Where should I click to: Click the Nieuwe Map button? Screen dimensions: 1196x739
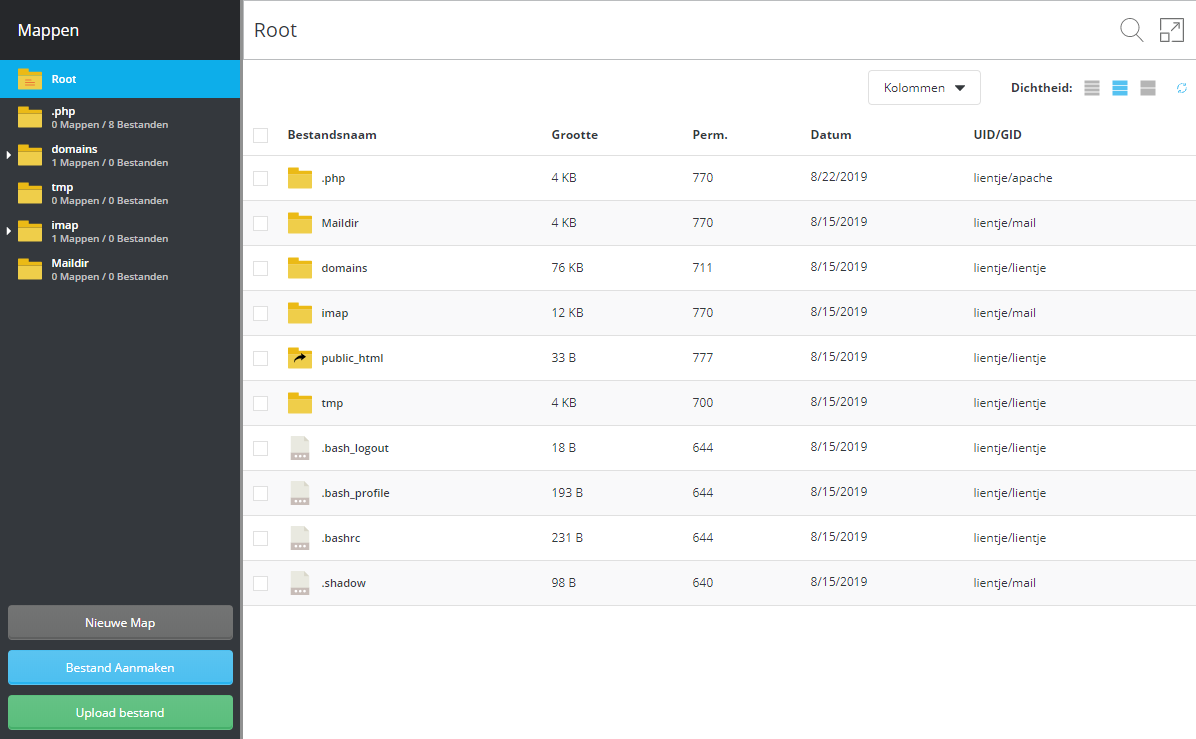(x=120, y=622)
